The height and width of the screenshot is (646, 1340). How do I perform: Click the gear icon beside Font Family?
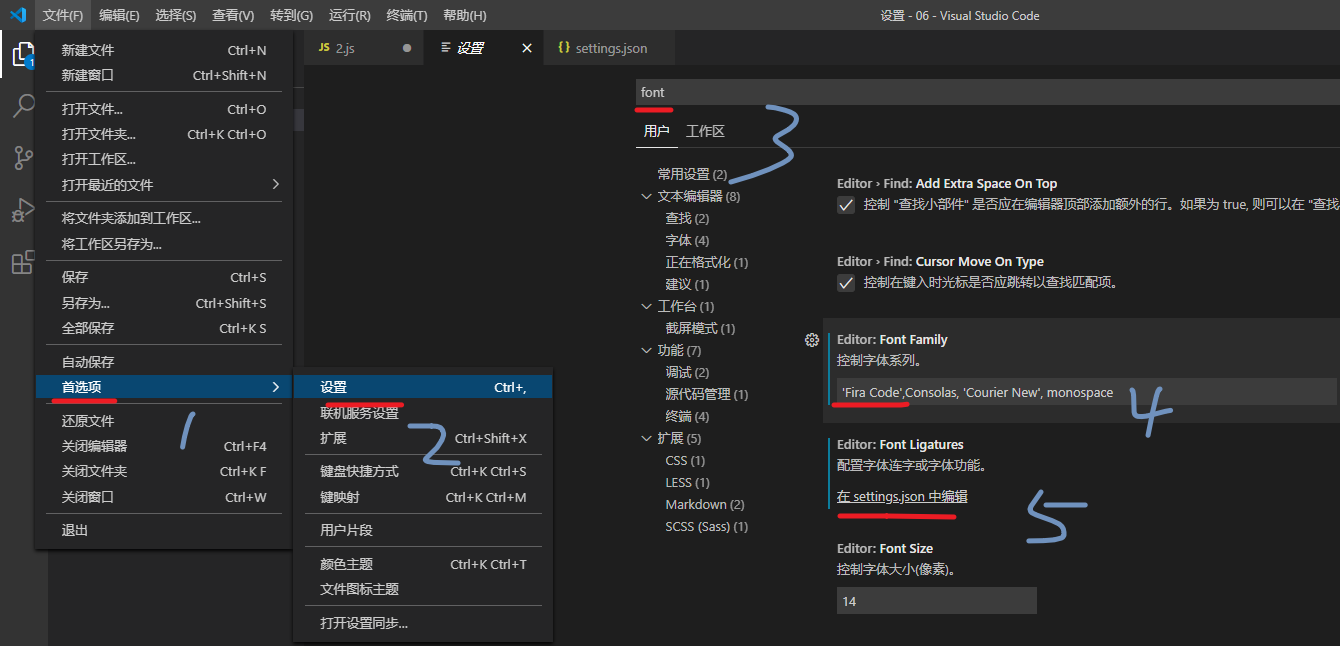812,340
